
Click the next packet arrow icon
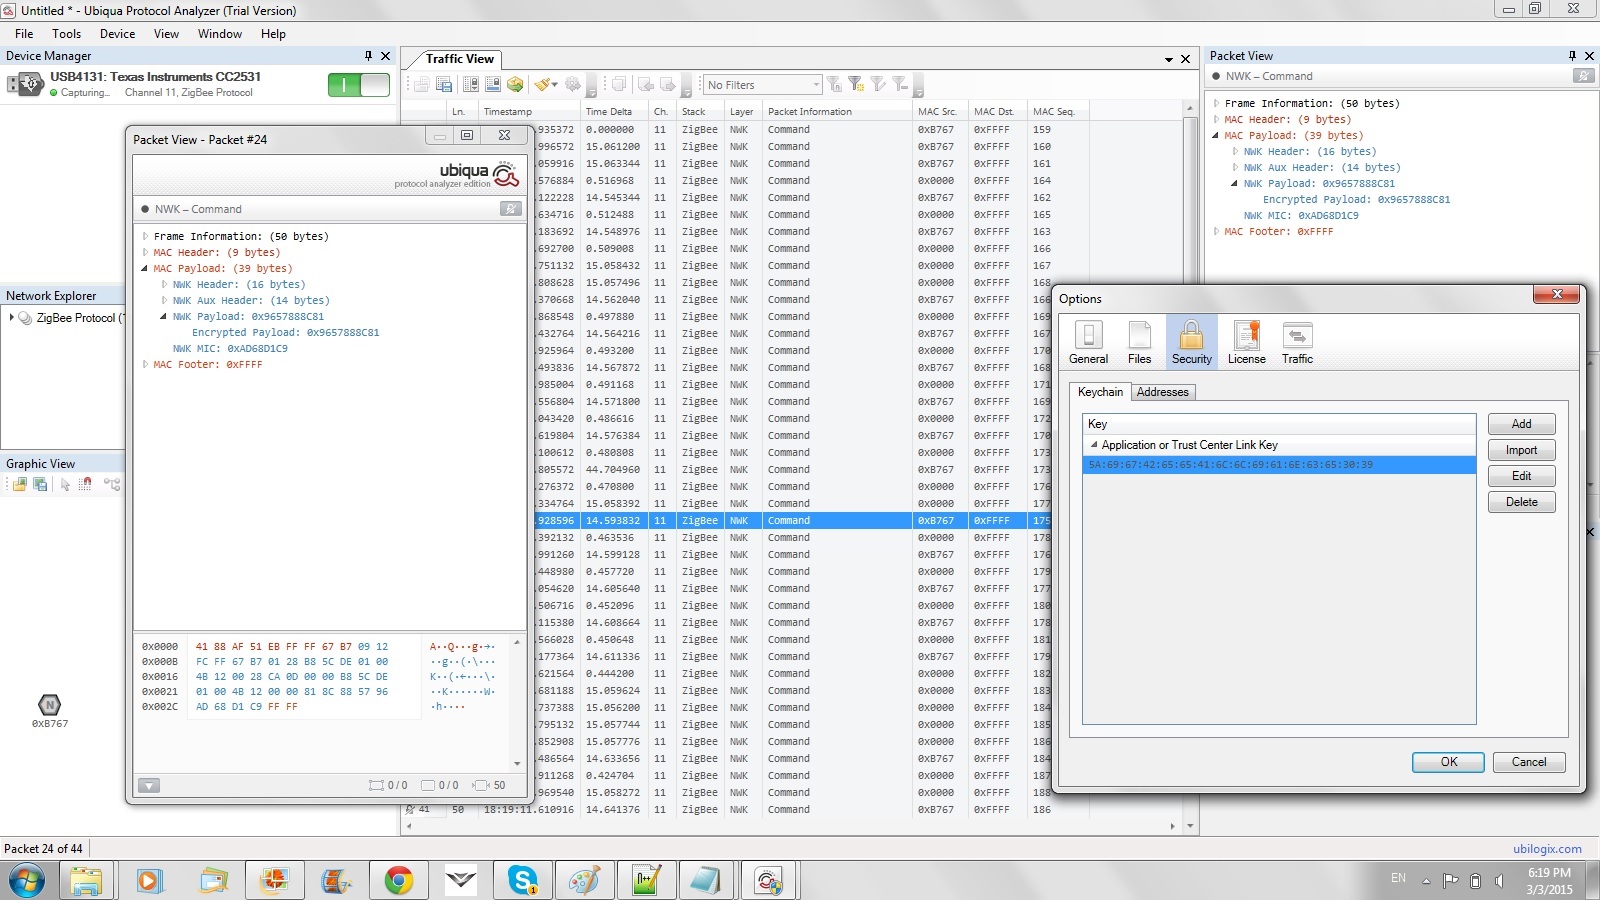[x=668, y=85]
